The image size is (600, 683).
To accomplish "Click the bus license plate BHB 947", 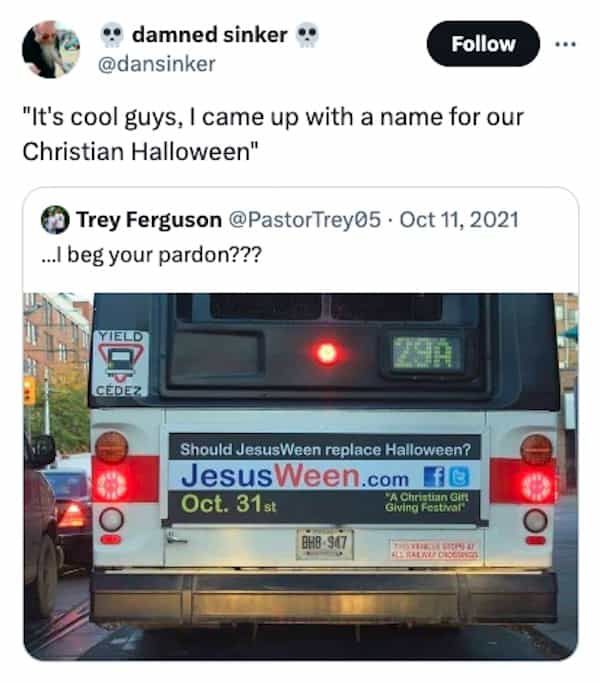I will pyautogui.click(x=325, y=544).
